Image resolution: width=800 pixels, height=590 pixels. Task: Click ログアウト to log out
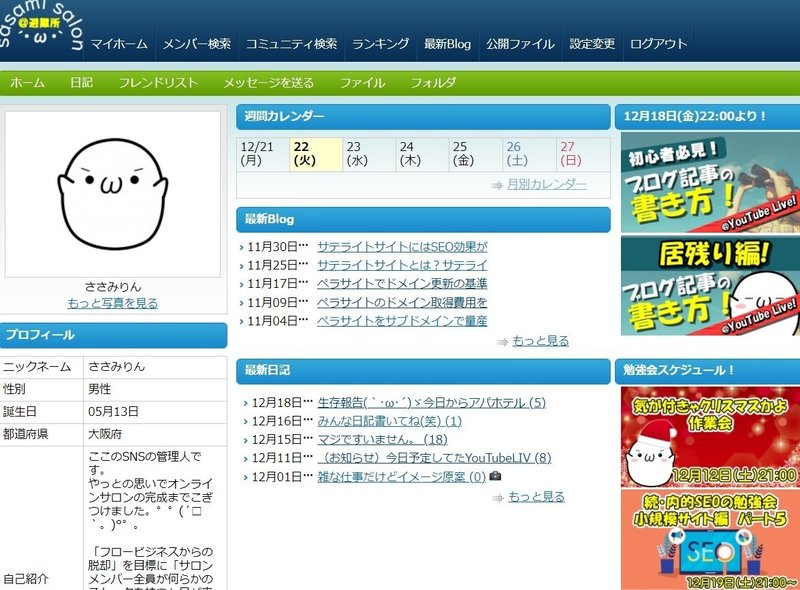658,44
